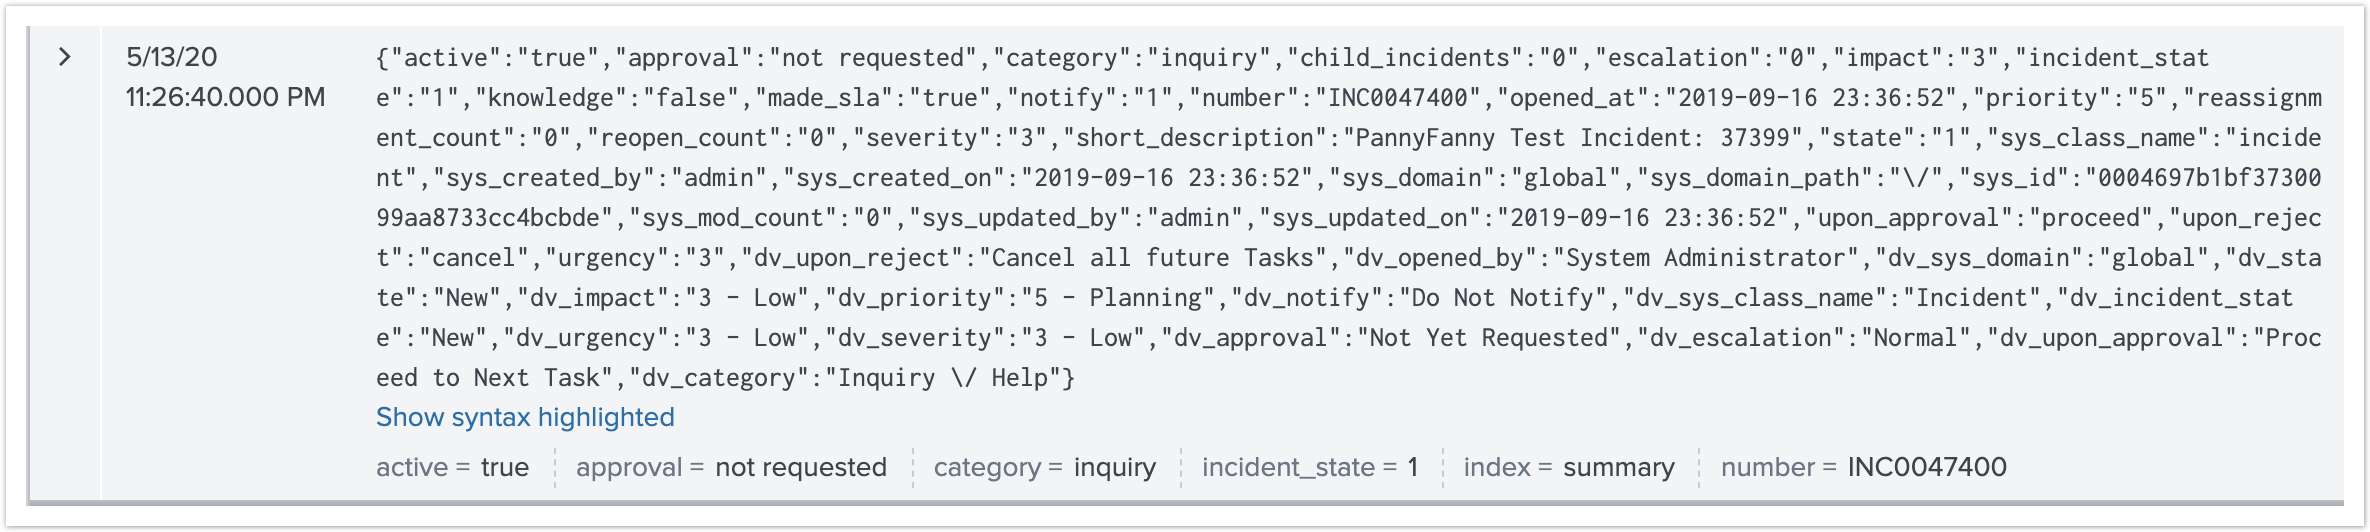
Task: Select the category value inquiry
Action: [1115, 467]
